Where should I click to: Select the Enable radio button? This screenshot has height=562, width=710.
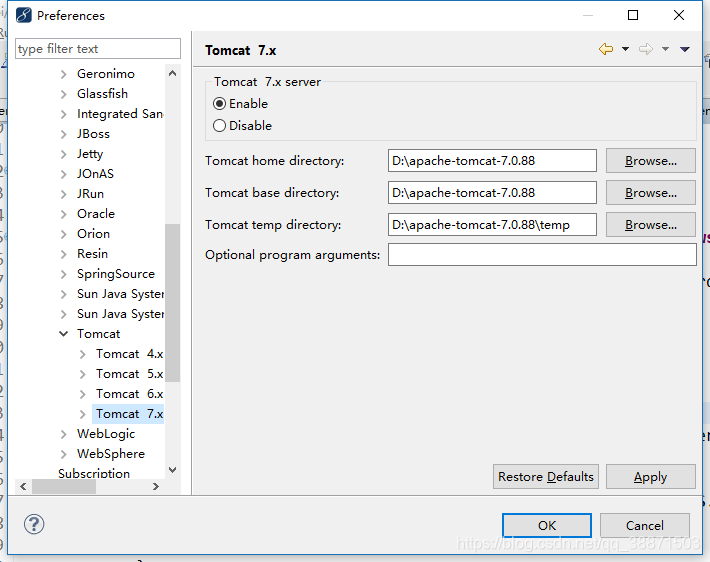219,104
